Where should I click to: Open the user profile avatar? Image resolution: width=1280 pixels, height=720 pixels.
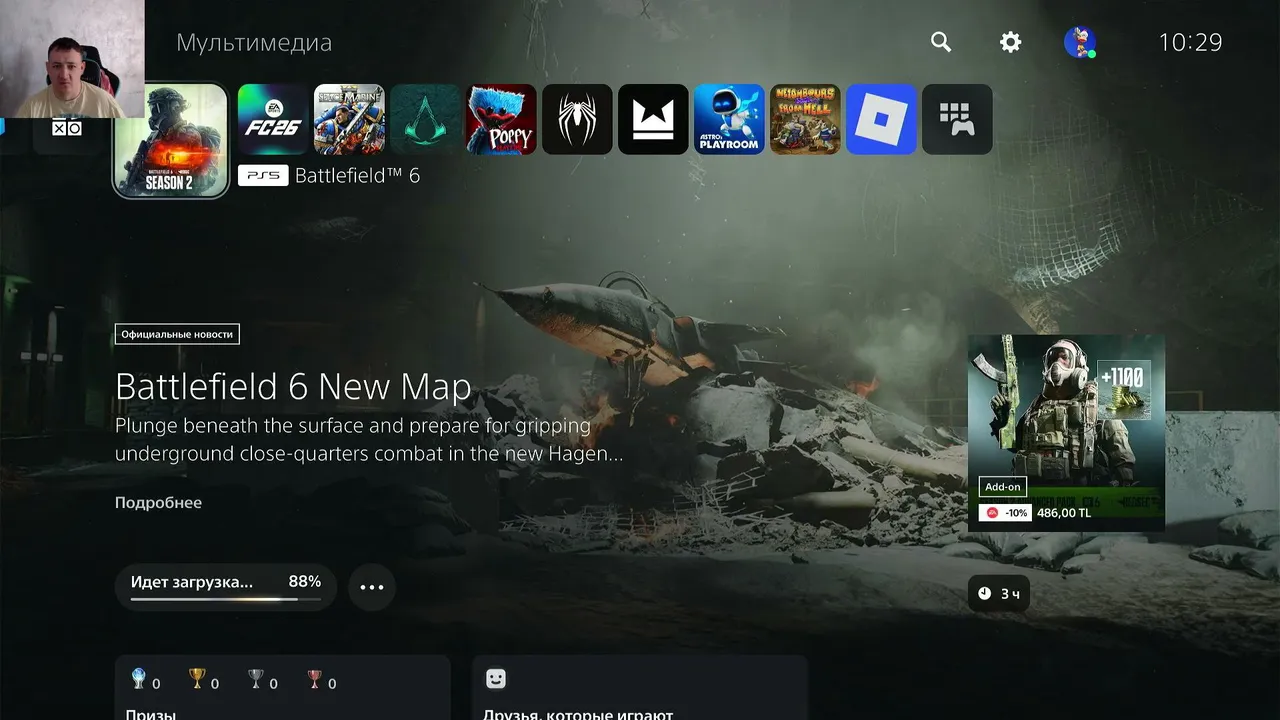click(x=1080, y=42)
